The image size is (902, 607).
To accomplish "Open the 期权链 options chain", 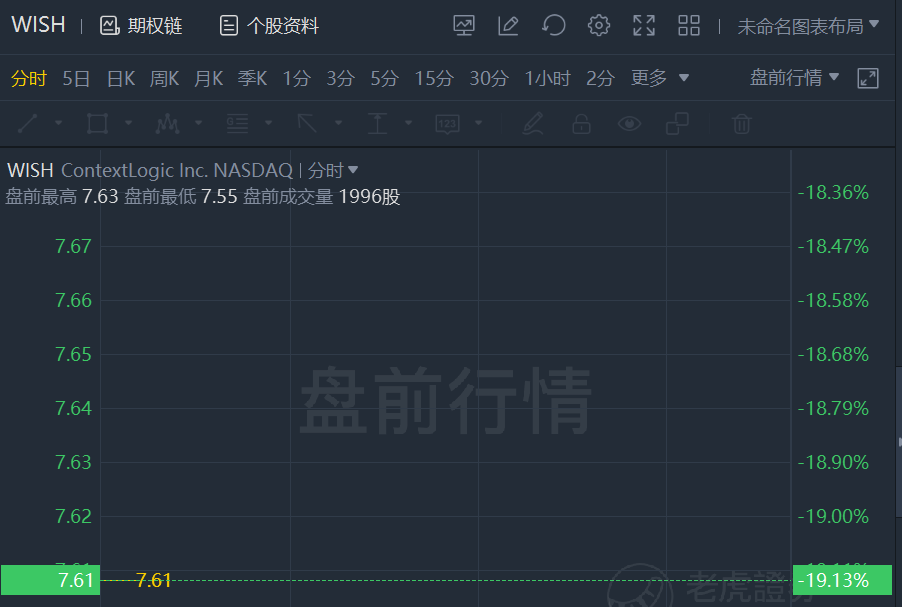I will pyautogui.click(x=141, y=26).
